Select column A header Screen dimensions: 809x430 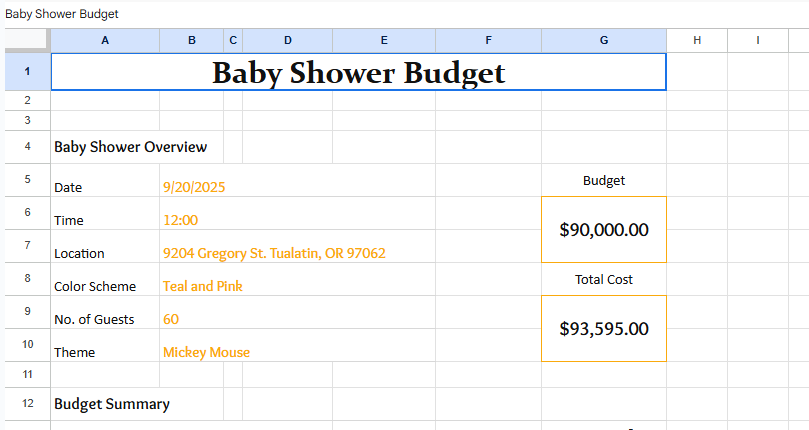[x=105, y=40]
